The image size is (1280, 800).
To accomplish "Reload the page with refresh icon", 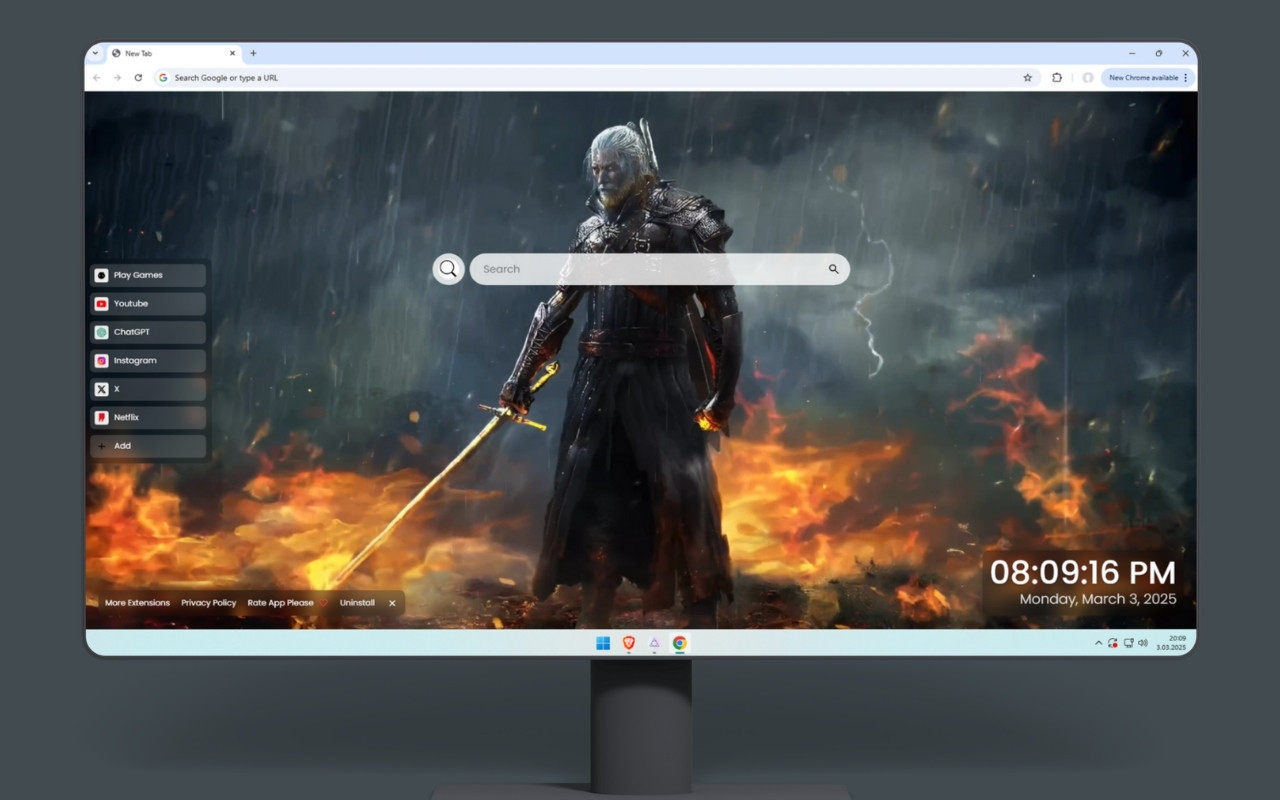I will pos(138,77).
